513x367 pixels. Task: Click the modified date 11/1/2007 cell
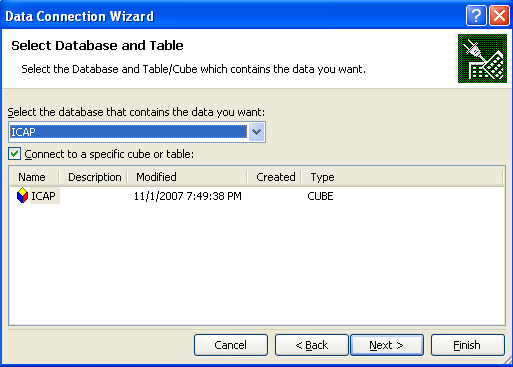188,196
